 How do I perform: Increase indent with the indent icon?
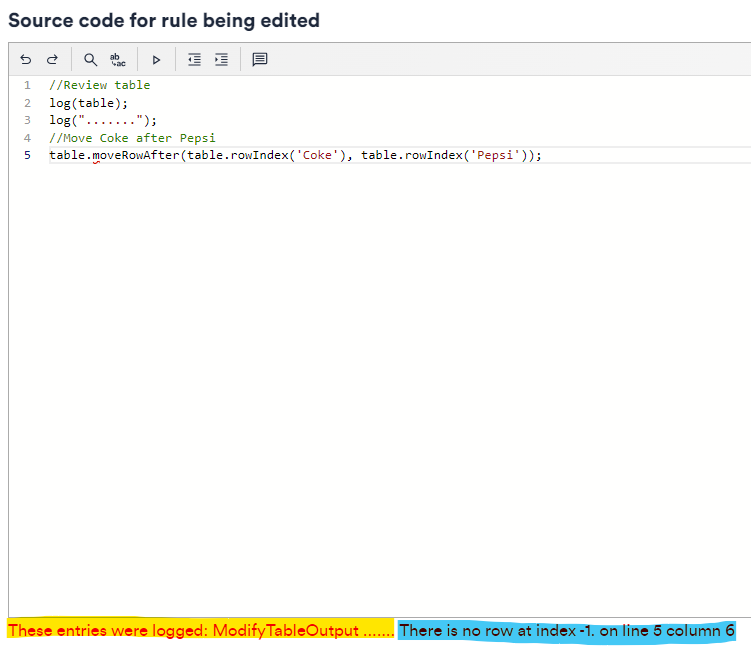click(221, 60)
